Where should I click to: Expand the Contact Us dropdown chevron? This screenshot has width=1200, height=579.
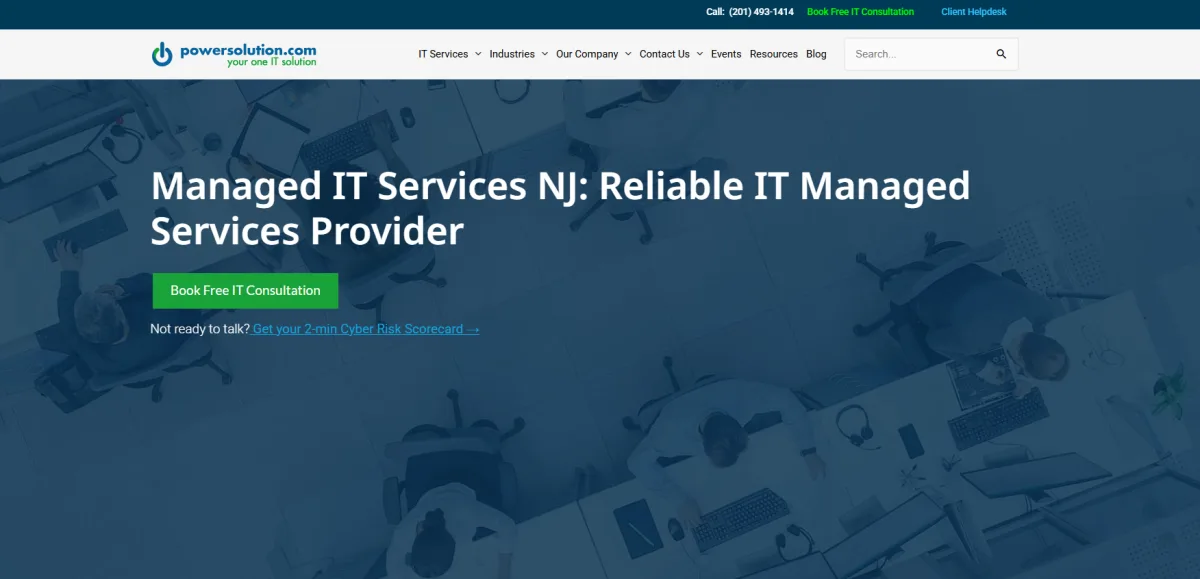tap(700, 54)
